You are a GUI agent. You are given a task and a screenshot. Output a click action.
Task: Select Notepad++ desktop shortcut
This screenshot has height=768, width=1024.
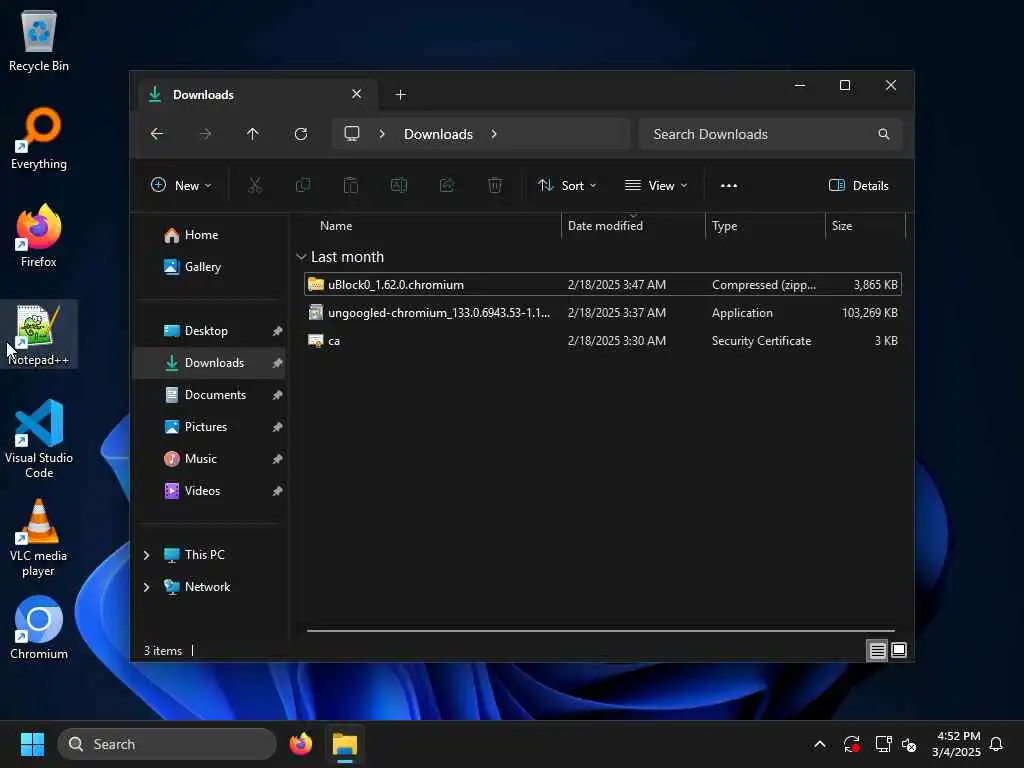39,334
